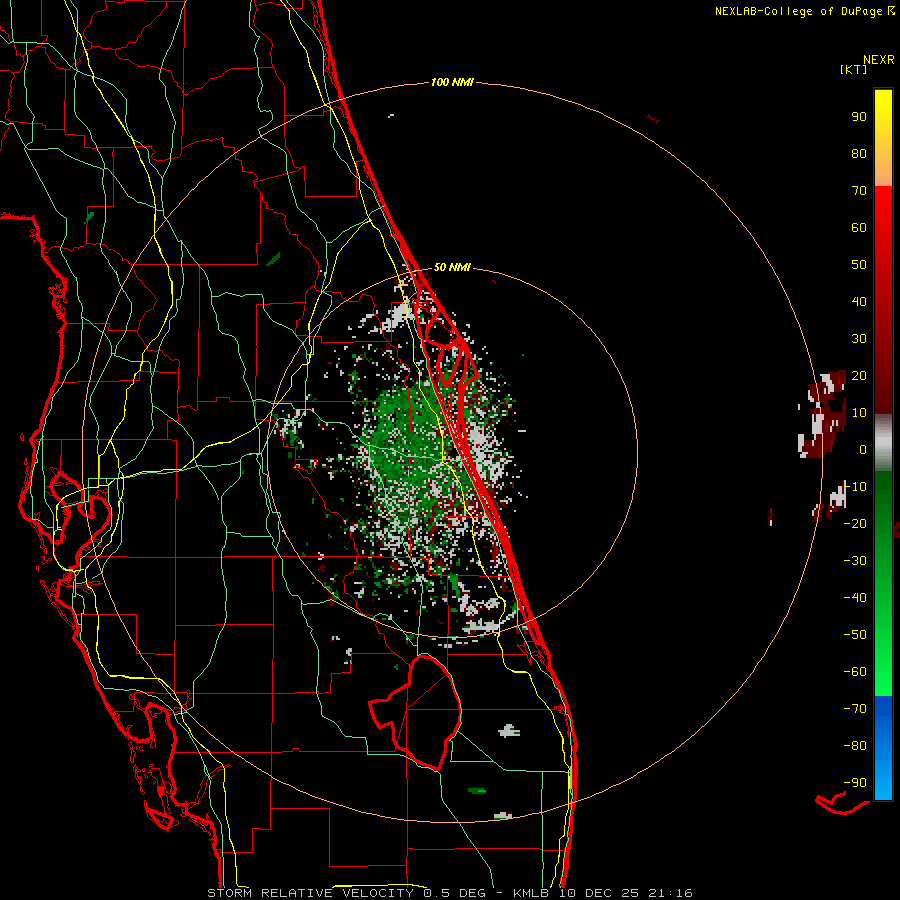Click the -20 tick on the velocity scale
The image size is (900, 900).
855,523
